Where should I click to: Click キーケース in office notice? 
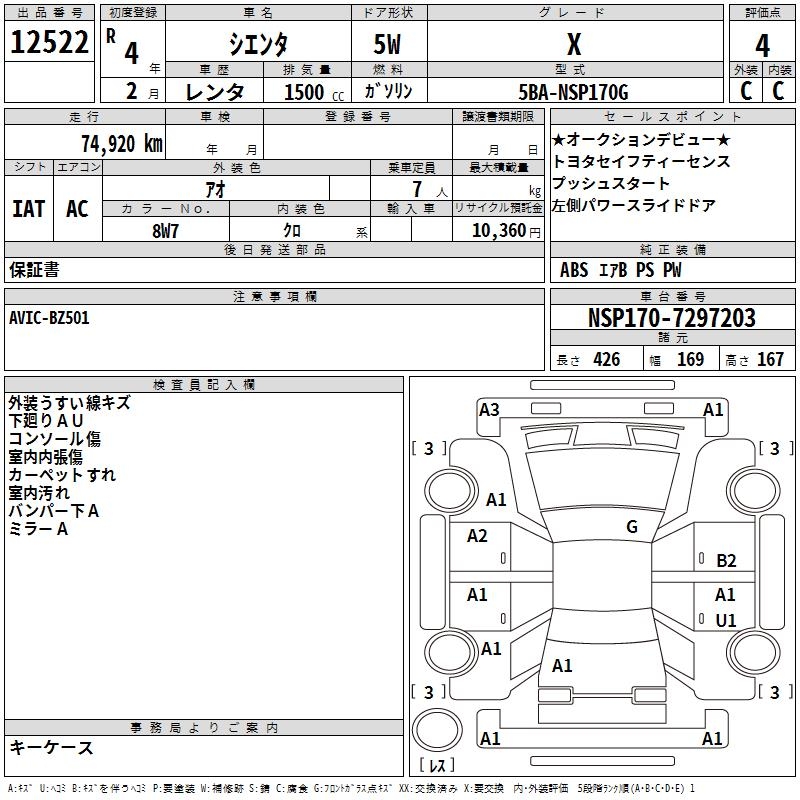point(52,747)
